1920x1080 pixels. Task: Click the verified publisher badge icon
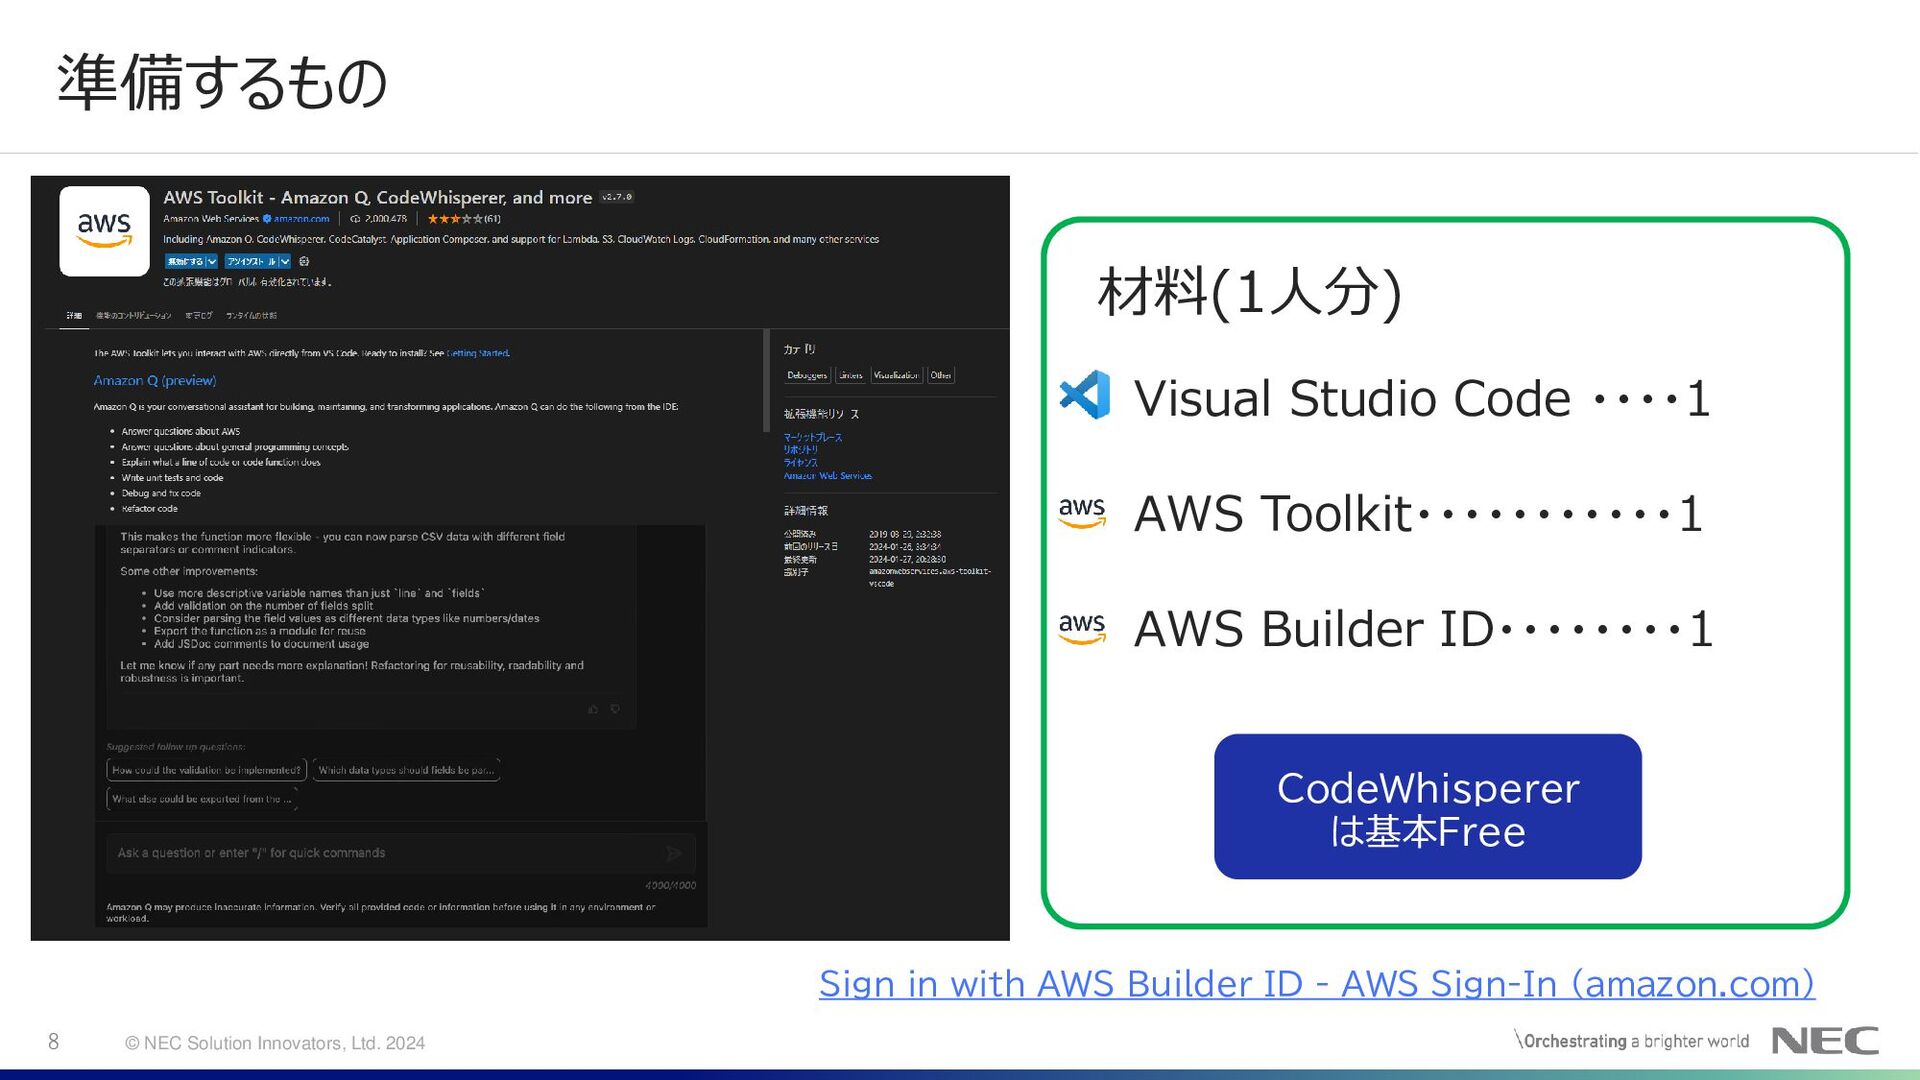click(267, 218)
